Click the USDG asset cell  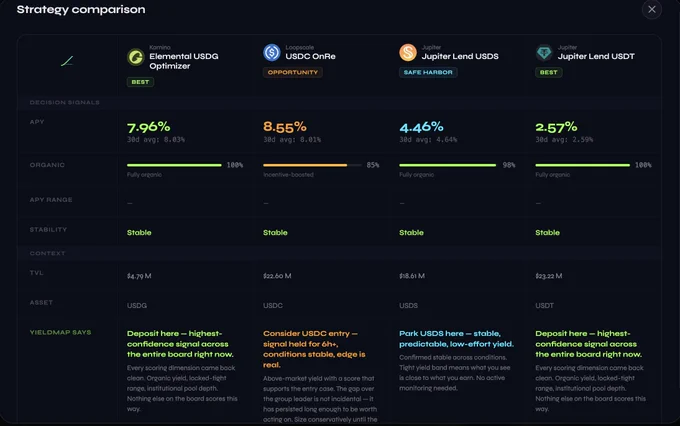click(137, 305)
